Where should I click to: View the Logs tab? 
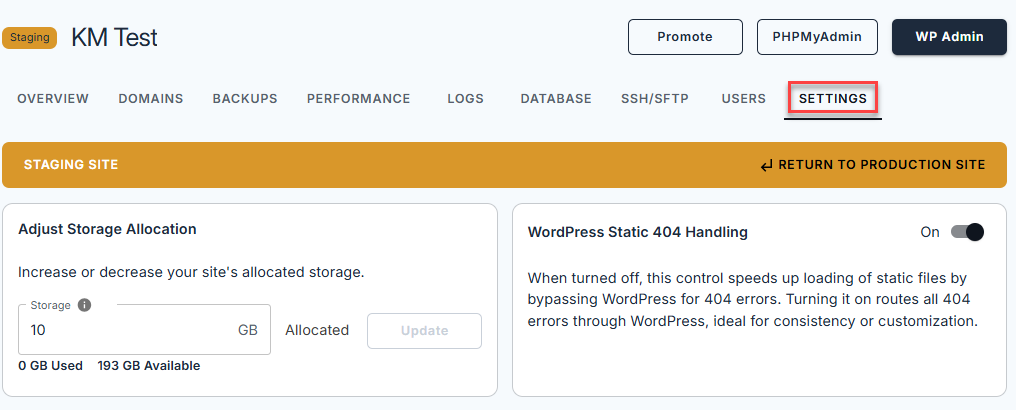(x=466, y=99)
